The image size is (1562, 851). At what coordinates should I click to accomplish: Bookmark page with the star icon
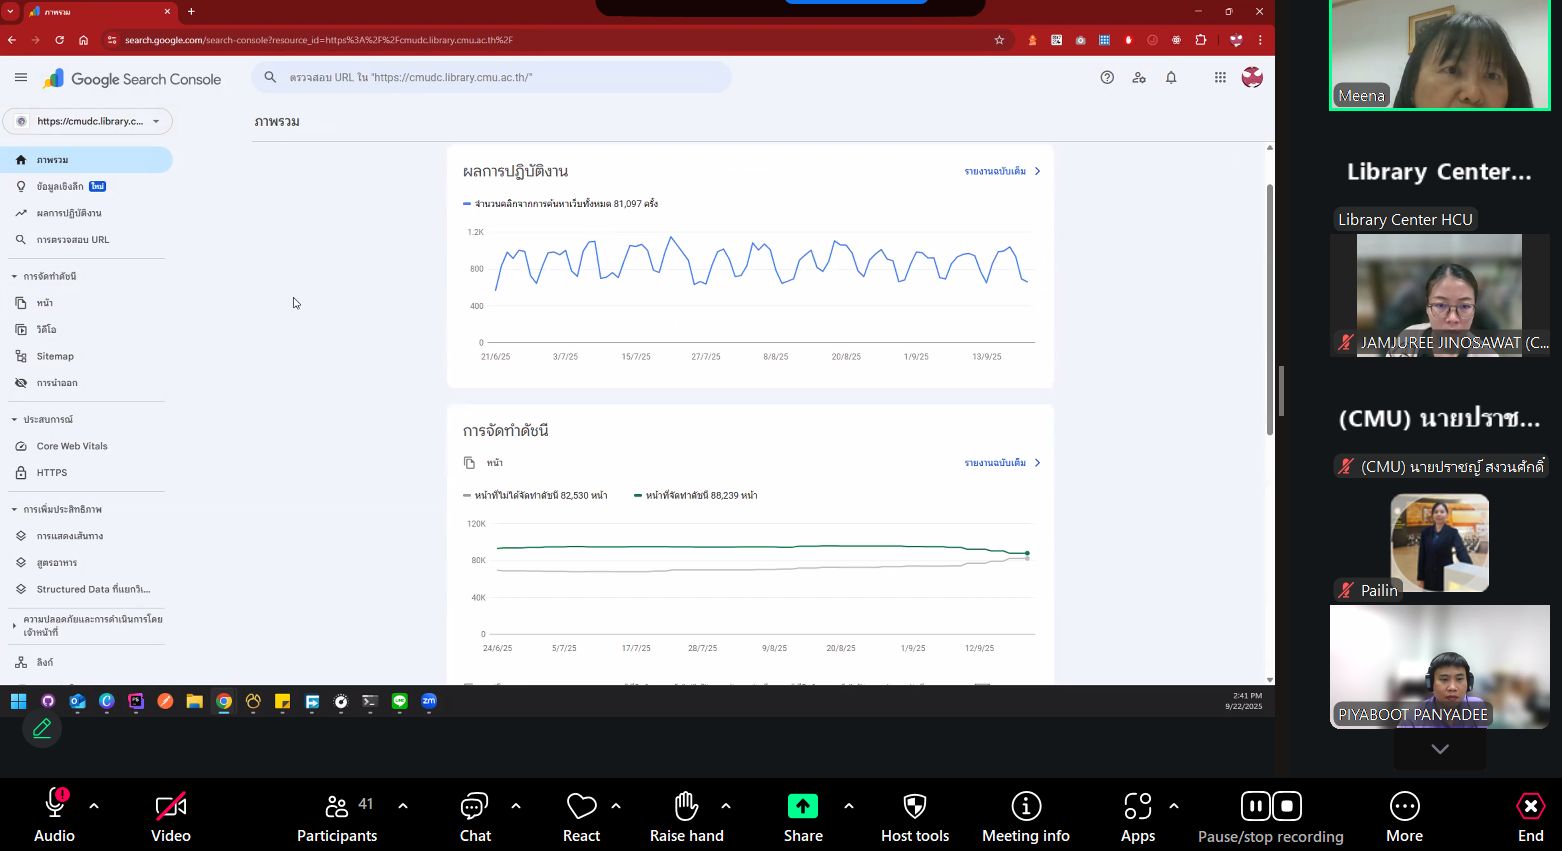[x=999, y=40]
